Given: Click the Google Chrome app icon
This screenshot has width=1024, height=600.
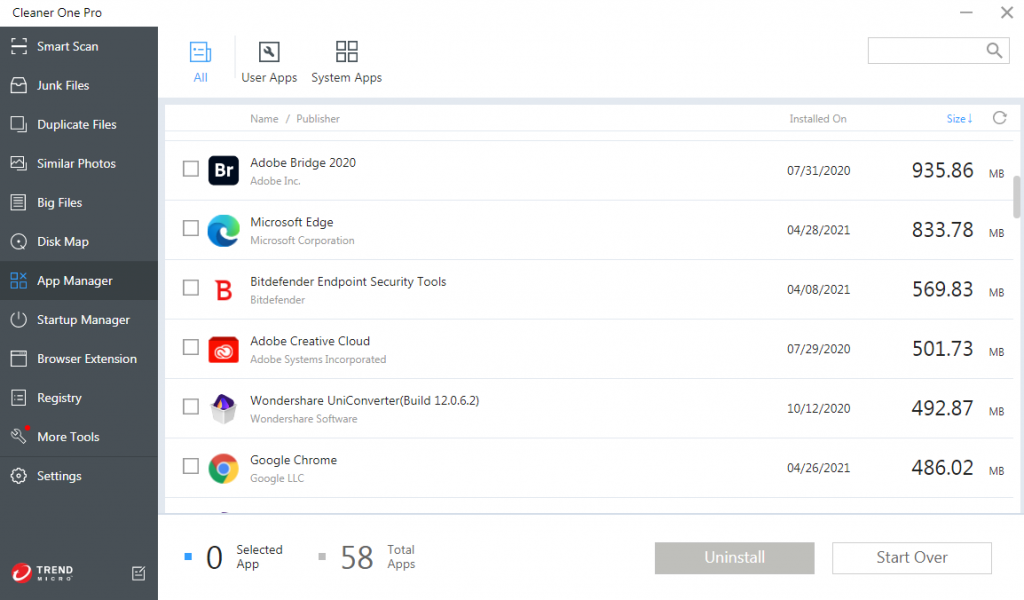Looking at the screenshot, I should tap(223, 468).
